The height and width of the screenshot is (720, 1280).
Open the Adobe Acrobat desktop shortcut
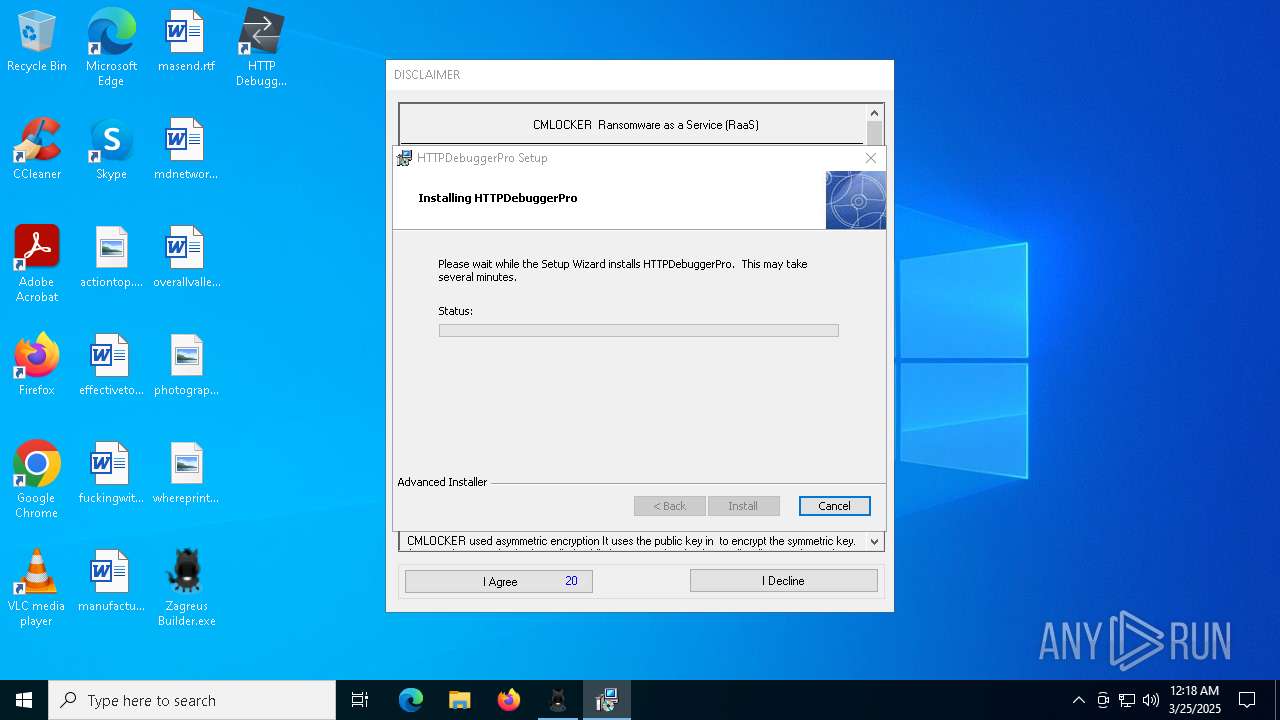click(37, 264)
